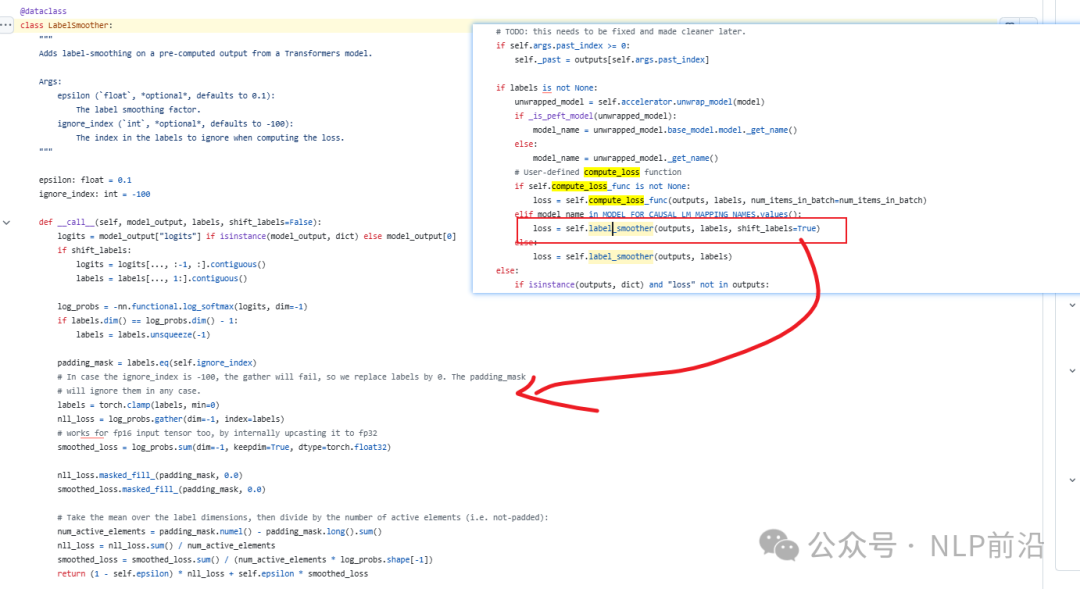Screen dimensions: 1080x589
Task: Click the 'if labels.dim() == log_probs.dim() - 1:' line
Action: point(147,320)
